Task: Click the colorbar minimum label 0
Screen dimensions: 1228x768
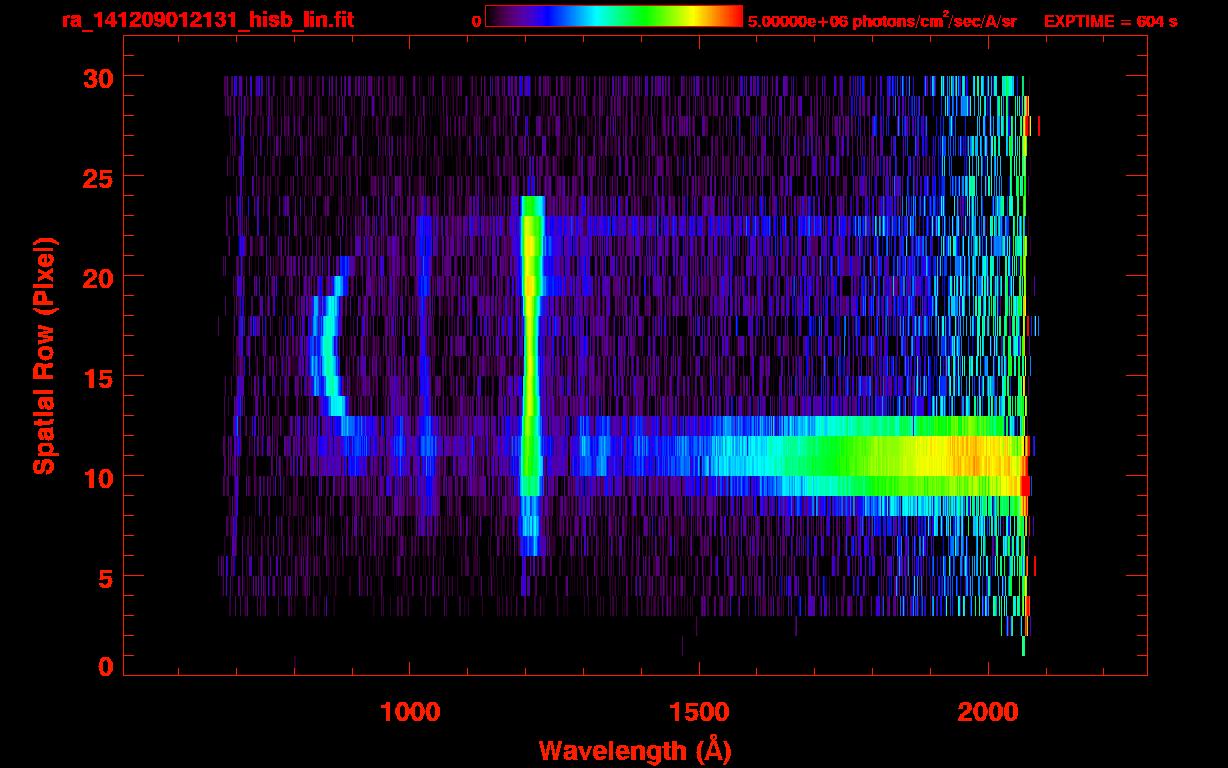Action: coord(476,21)
